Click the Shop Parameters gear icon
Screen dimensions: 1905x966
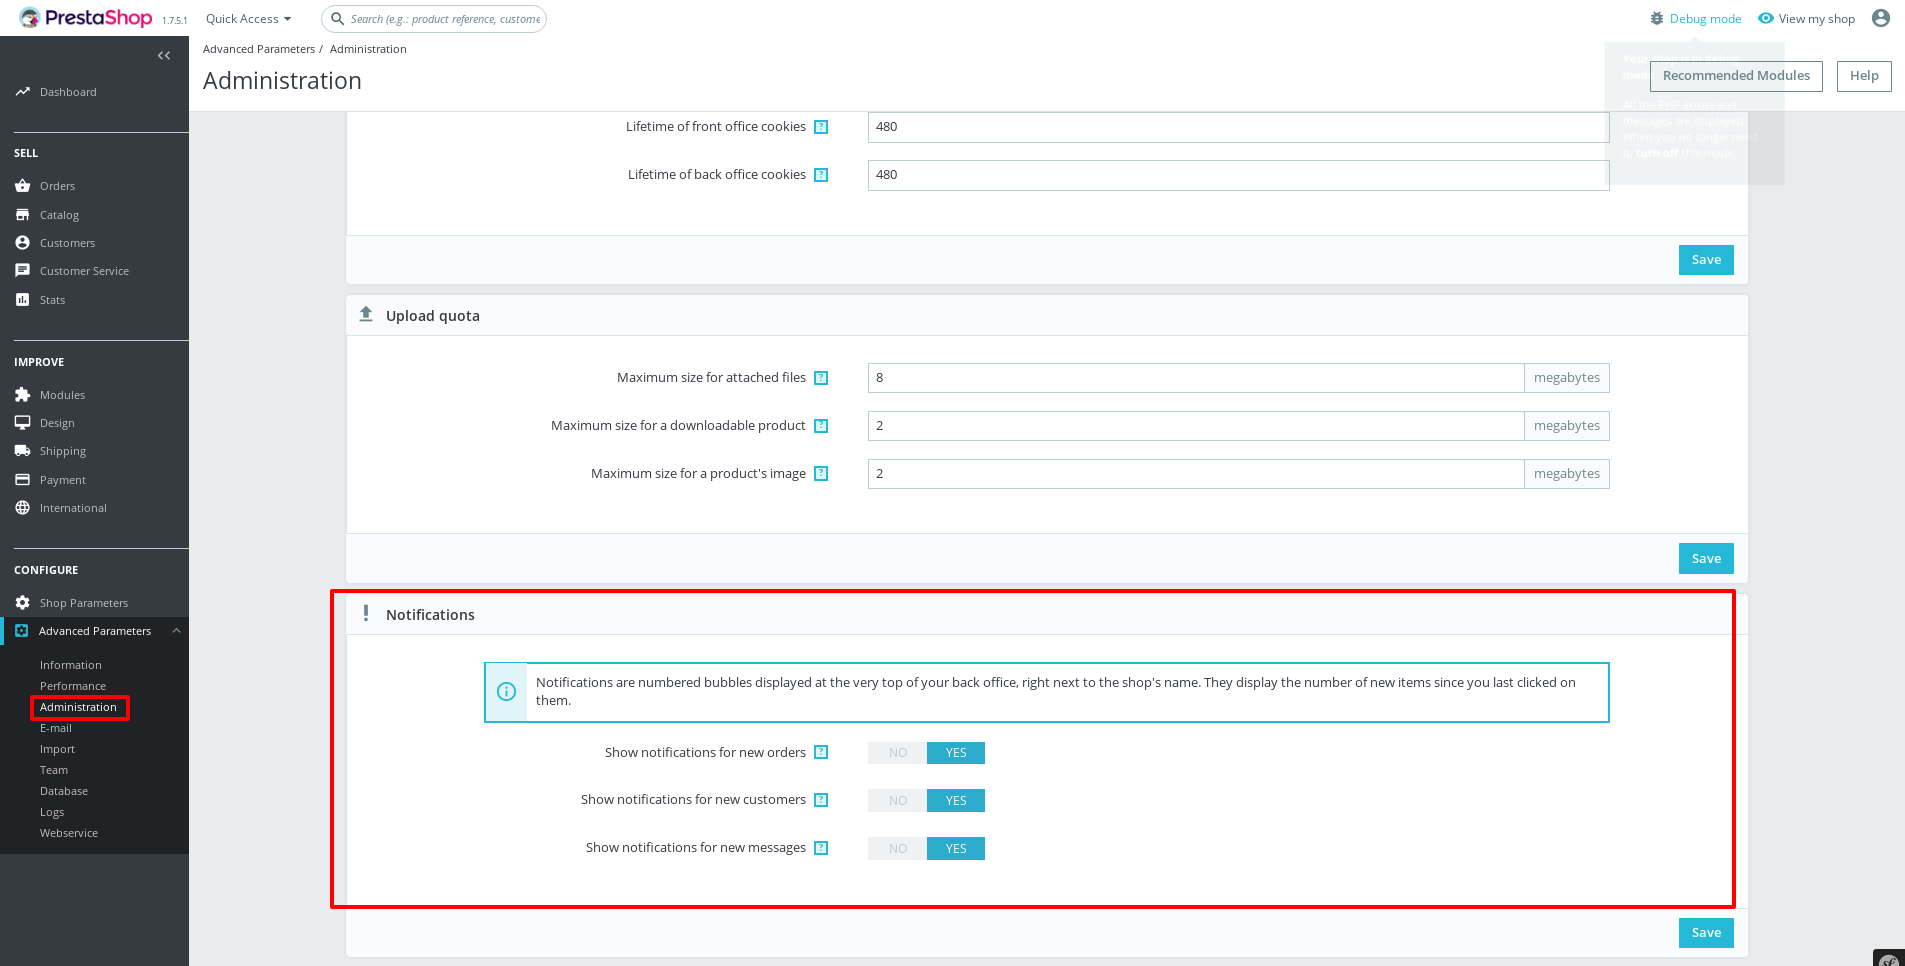pyautogui.click(x=23, y=603)
